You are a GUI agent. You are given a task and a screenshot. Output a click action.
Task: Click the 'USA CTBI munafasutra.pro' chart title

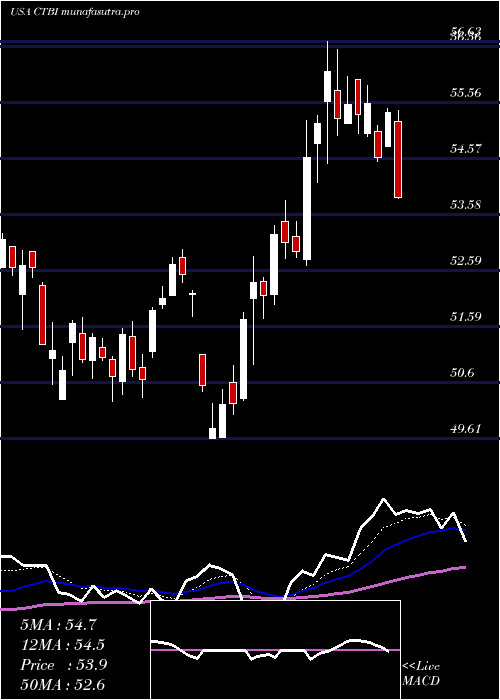(x=75, y=12)
